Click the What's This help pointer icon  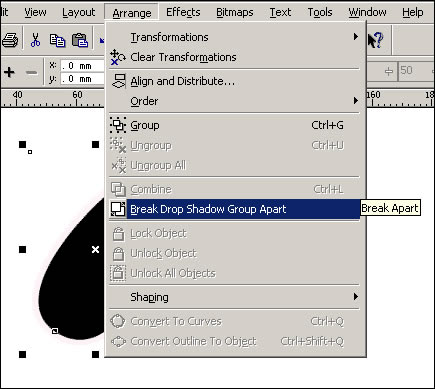(x=376, y=40)
